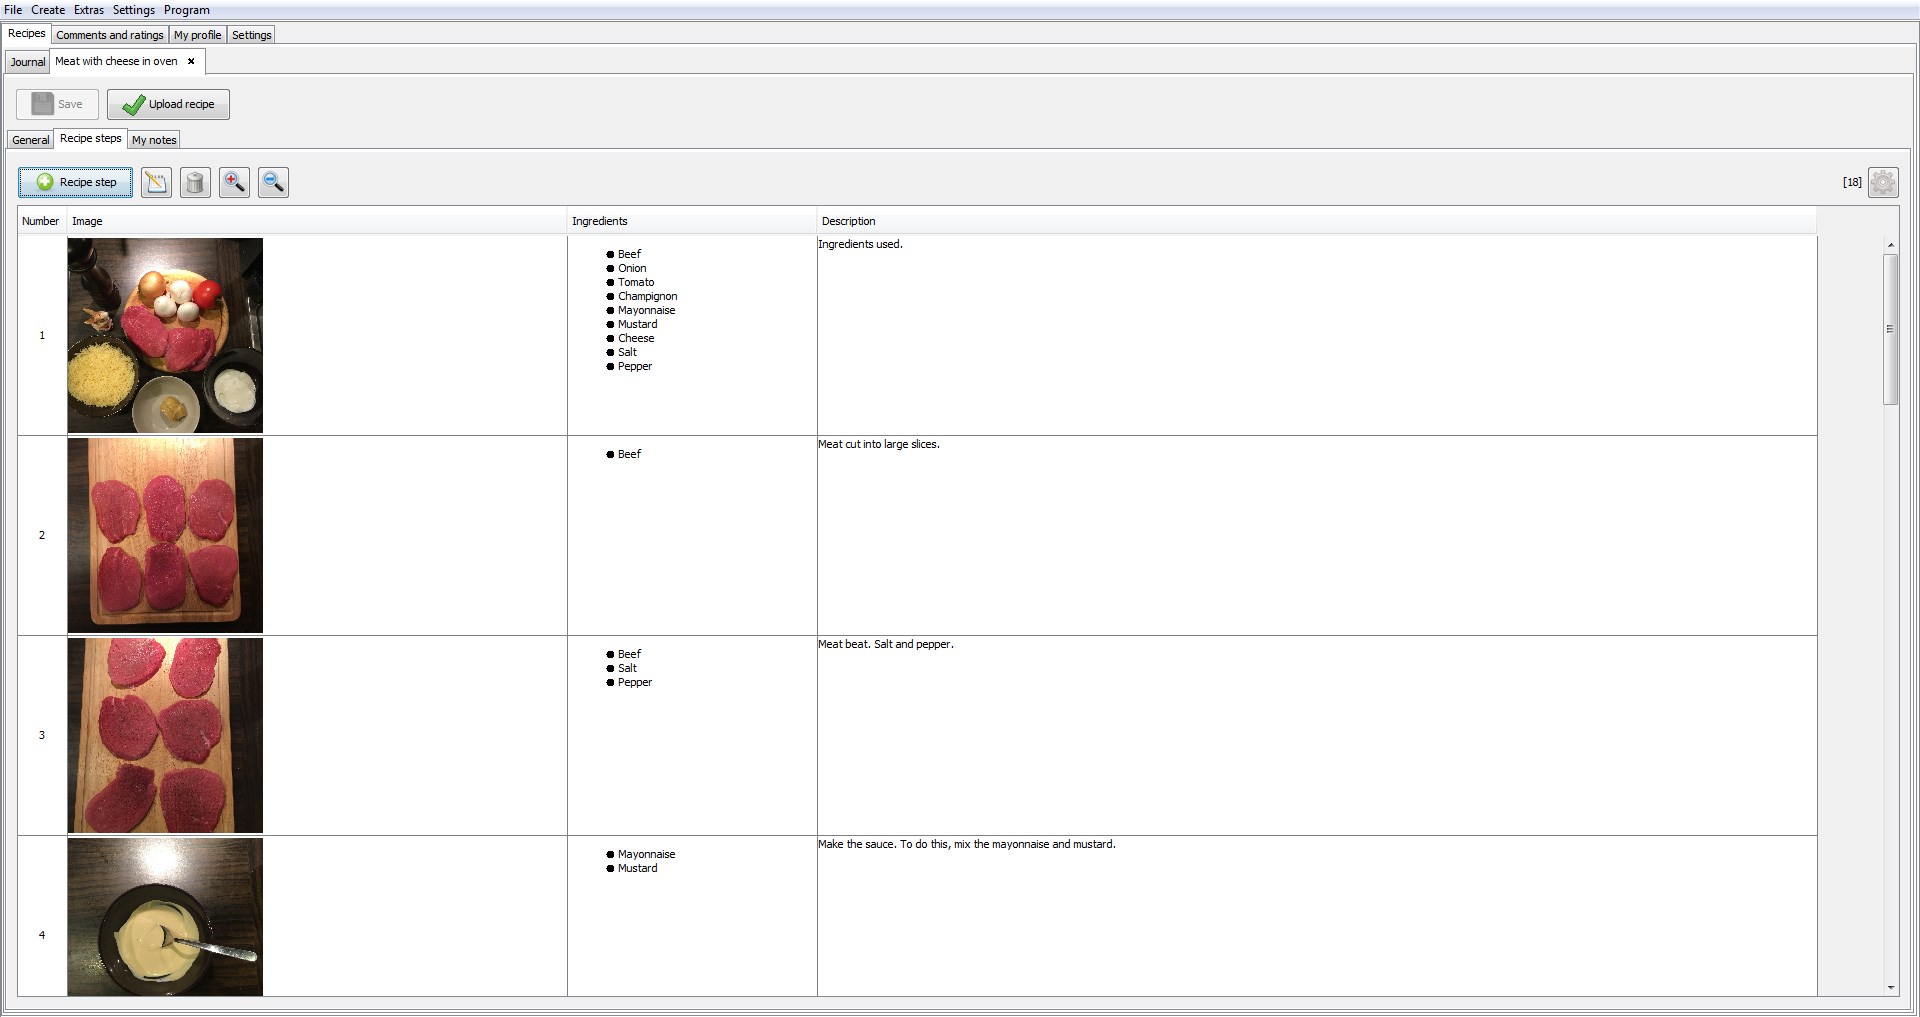
Task: Open the Extras menu
Action: (88, 9)
